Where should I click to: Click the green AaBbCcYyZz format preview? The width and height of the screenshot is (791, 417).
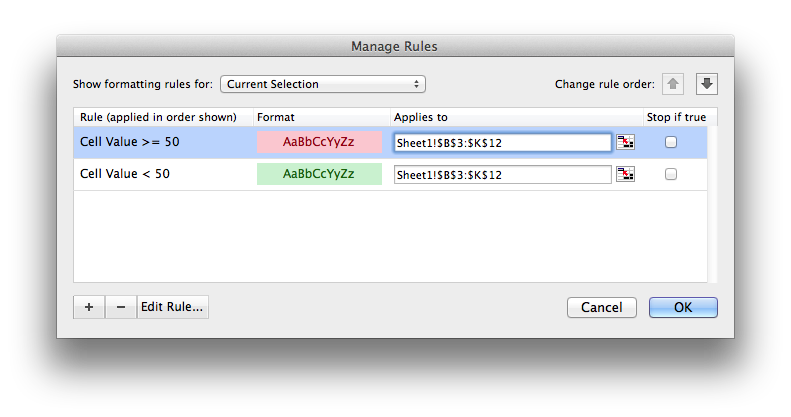[319, 174]
